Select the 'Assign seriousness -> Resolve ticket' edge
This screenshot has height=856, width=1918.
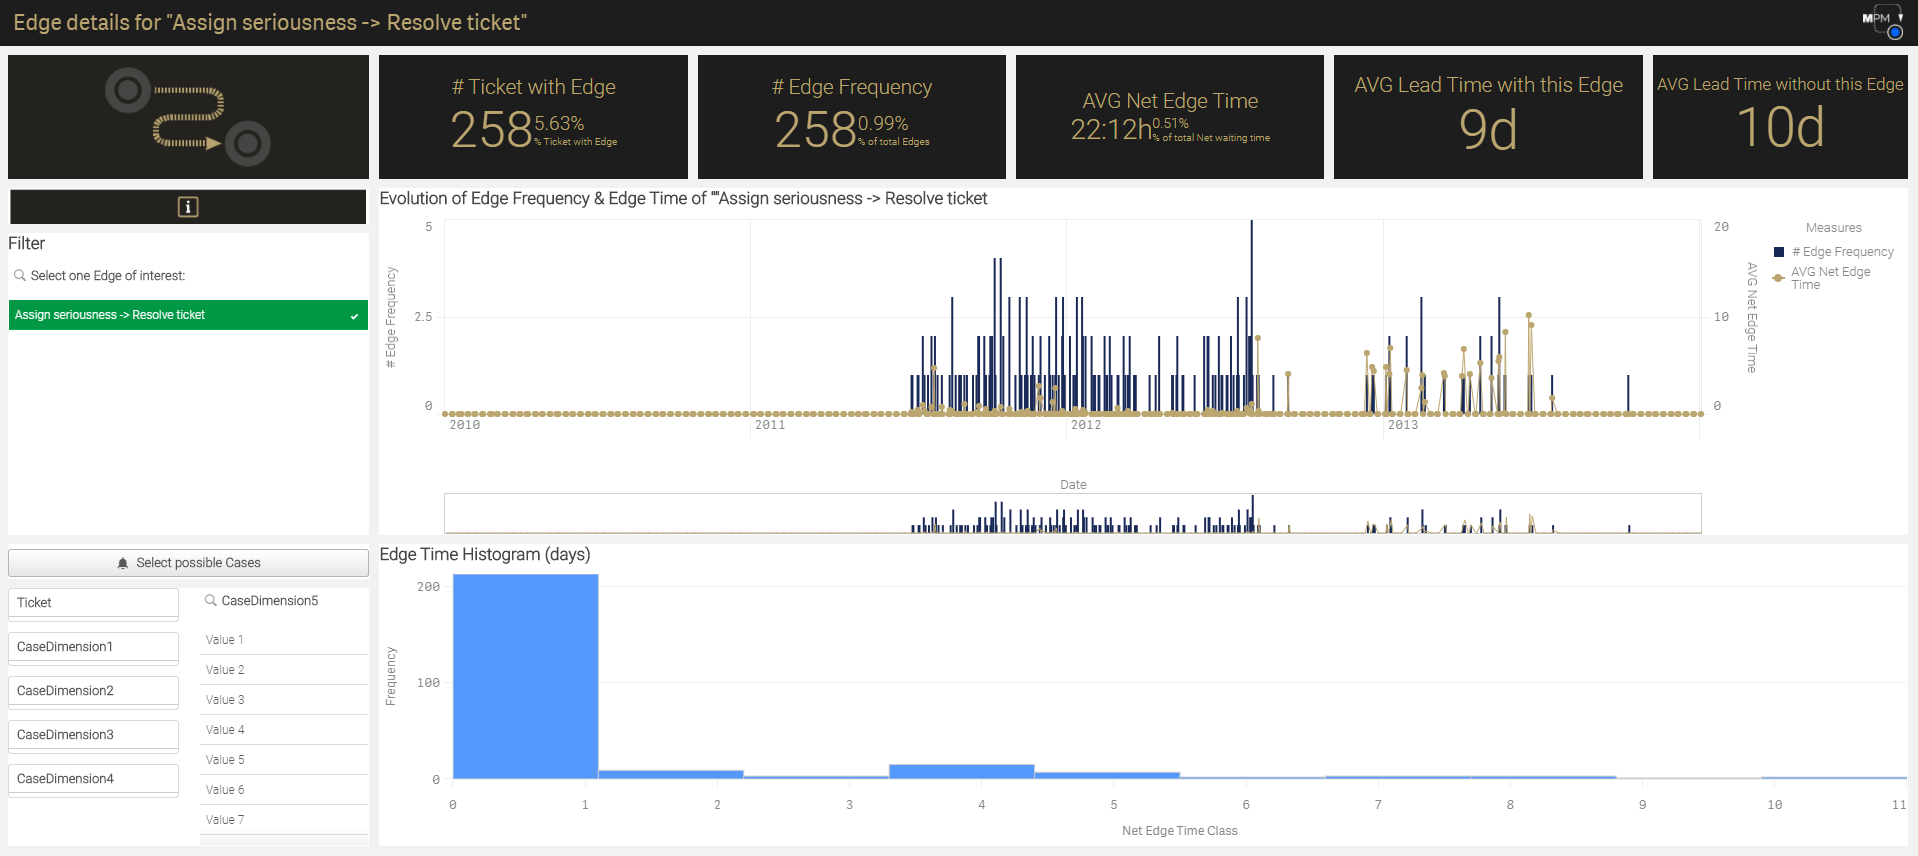[x=188, y=315]
